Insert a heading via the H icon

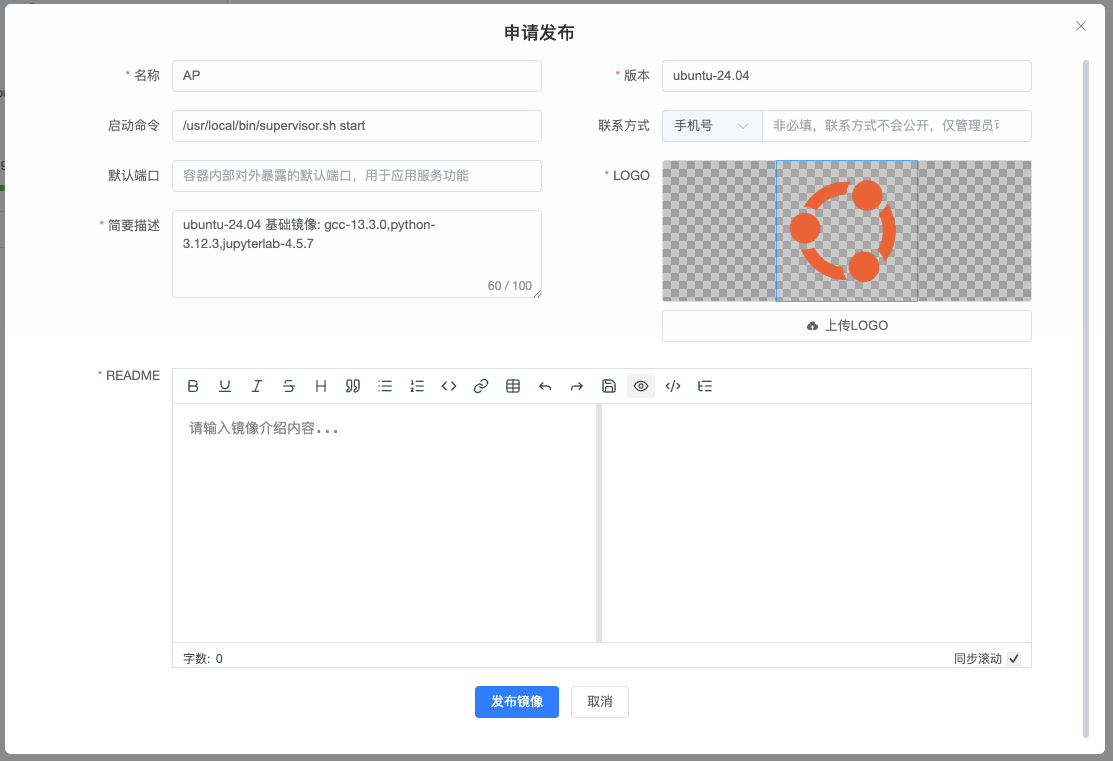coord(321,386)
